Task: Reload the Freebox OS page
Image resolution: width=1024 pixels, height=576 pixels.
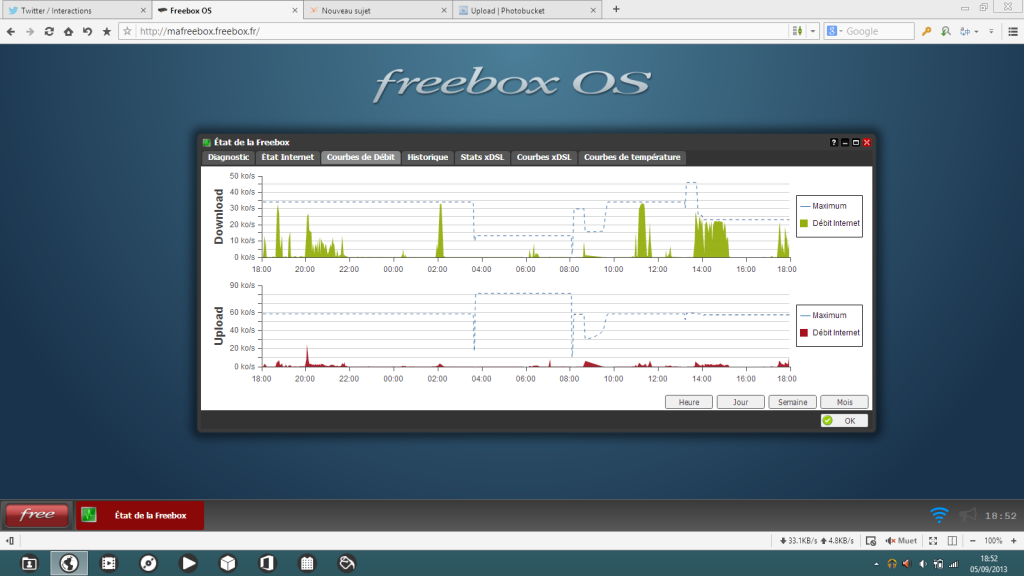Action: (49, 31)
